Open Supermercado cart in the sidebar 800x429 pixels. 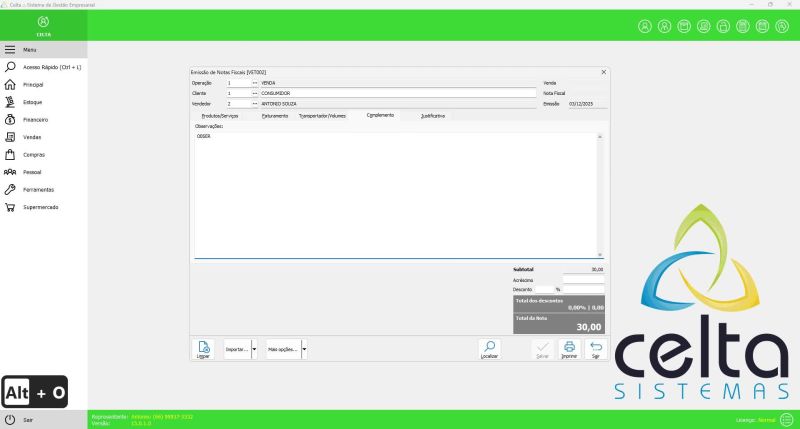click(41, 207)
